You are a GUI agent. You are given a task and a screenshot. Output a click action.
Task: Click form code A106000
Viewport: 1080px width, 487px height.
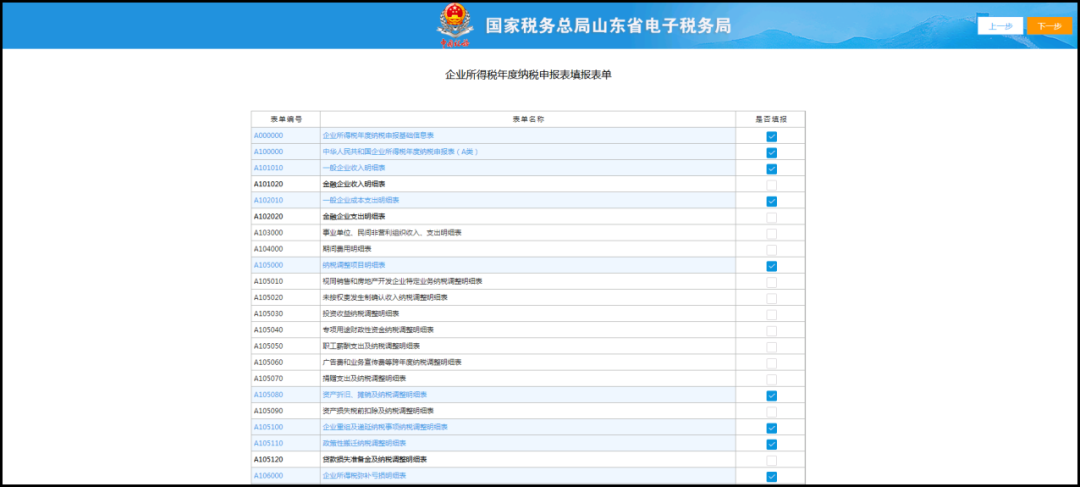[269, 475]
